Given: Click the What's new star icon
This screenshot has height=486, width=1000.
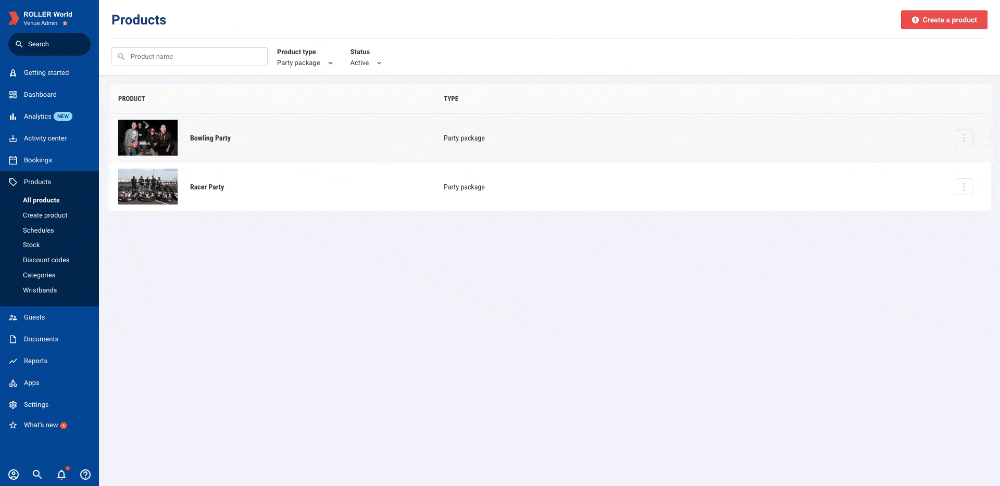Looking at the screenshot, I should 13,425.
